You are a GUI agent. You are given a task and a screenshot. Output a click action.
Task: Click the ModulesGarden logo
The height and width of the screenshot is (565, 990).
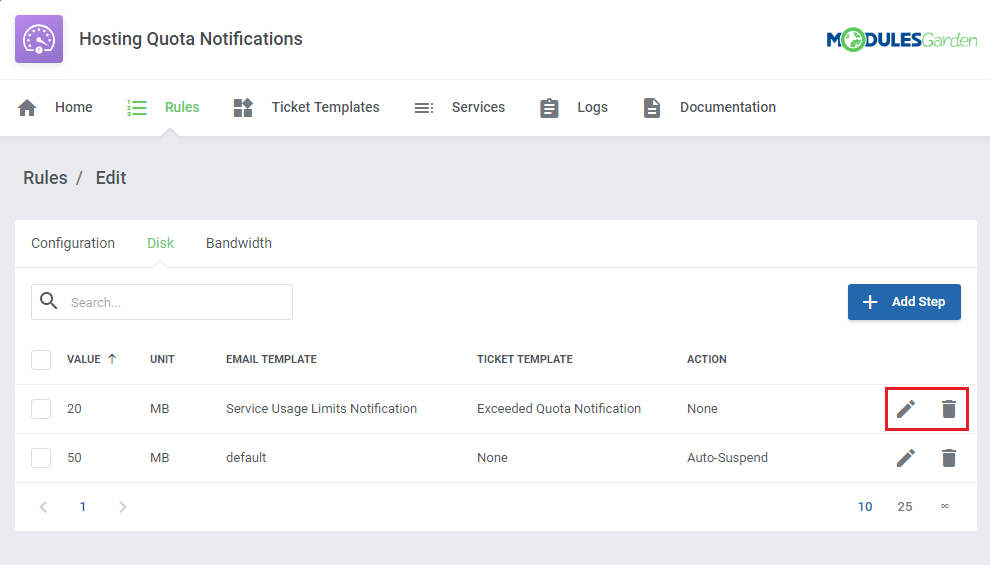(x=902, y=40)
